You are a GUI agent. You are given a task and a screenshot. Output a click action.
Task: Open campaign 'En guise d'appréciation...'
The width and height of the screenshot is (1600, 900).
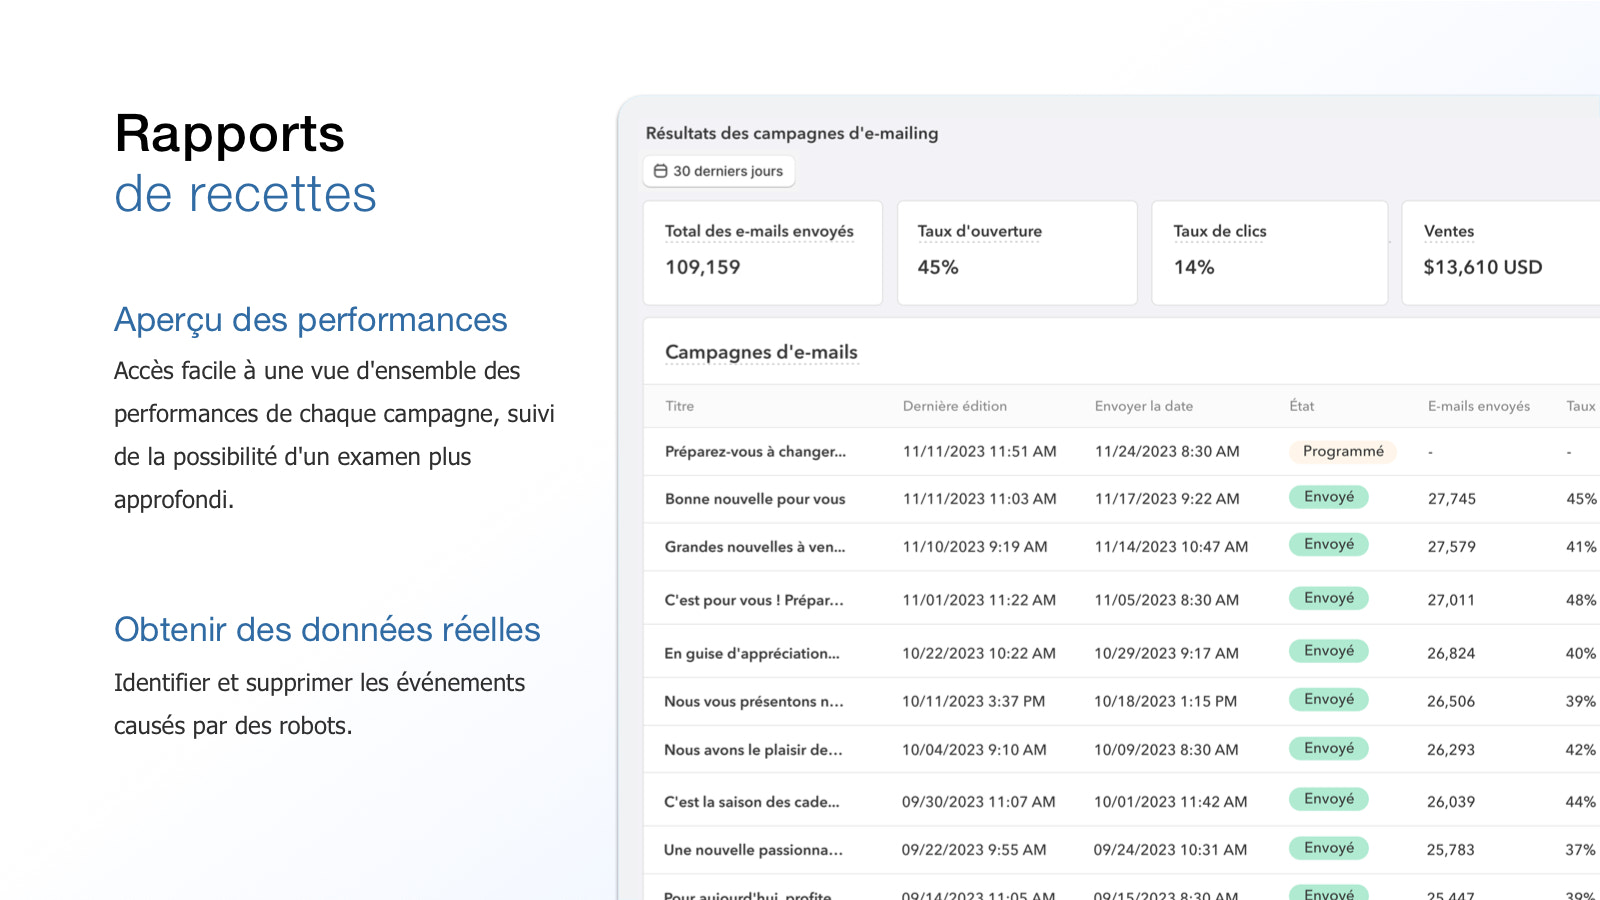tap(752, 653)
